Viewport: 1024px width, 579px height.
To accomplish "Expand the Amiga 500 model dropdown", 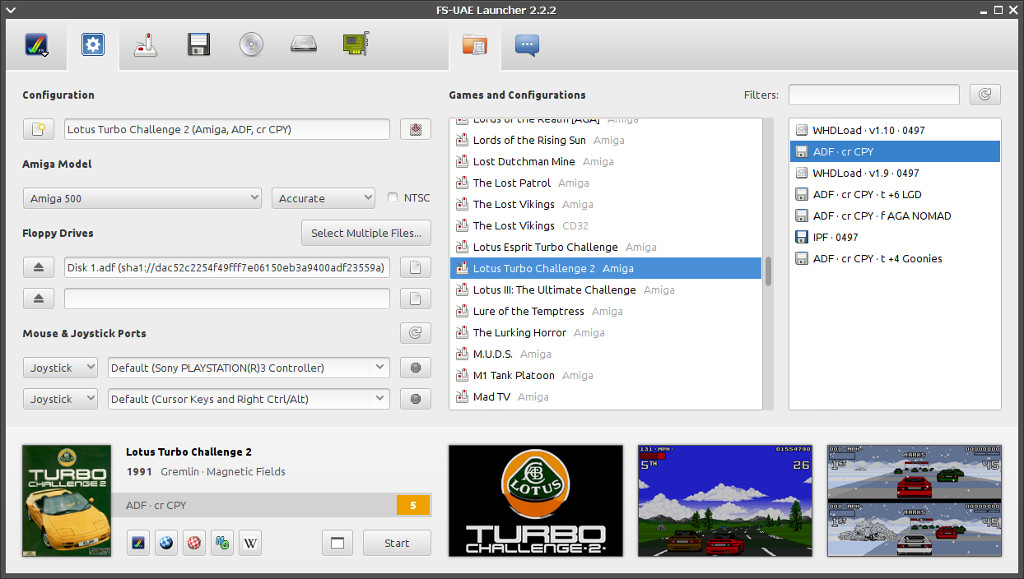I will click(x=142, y=198).
